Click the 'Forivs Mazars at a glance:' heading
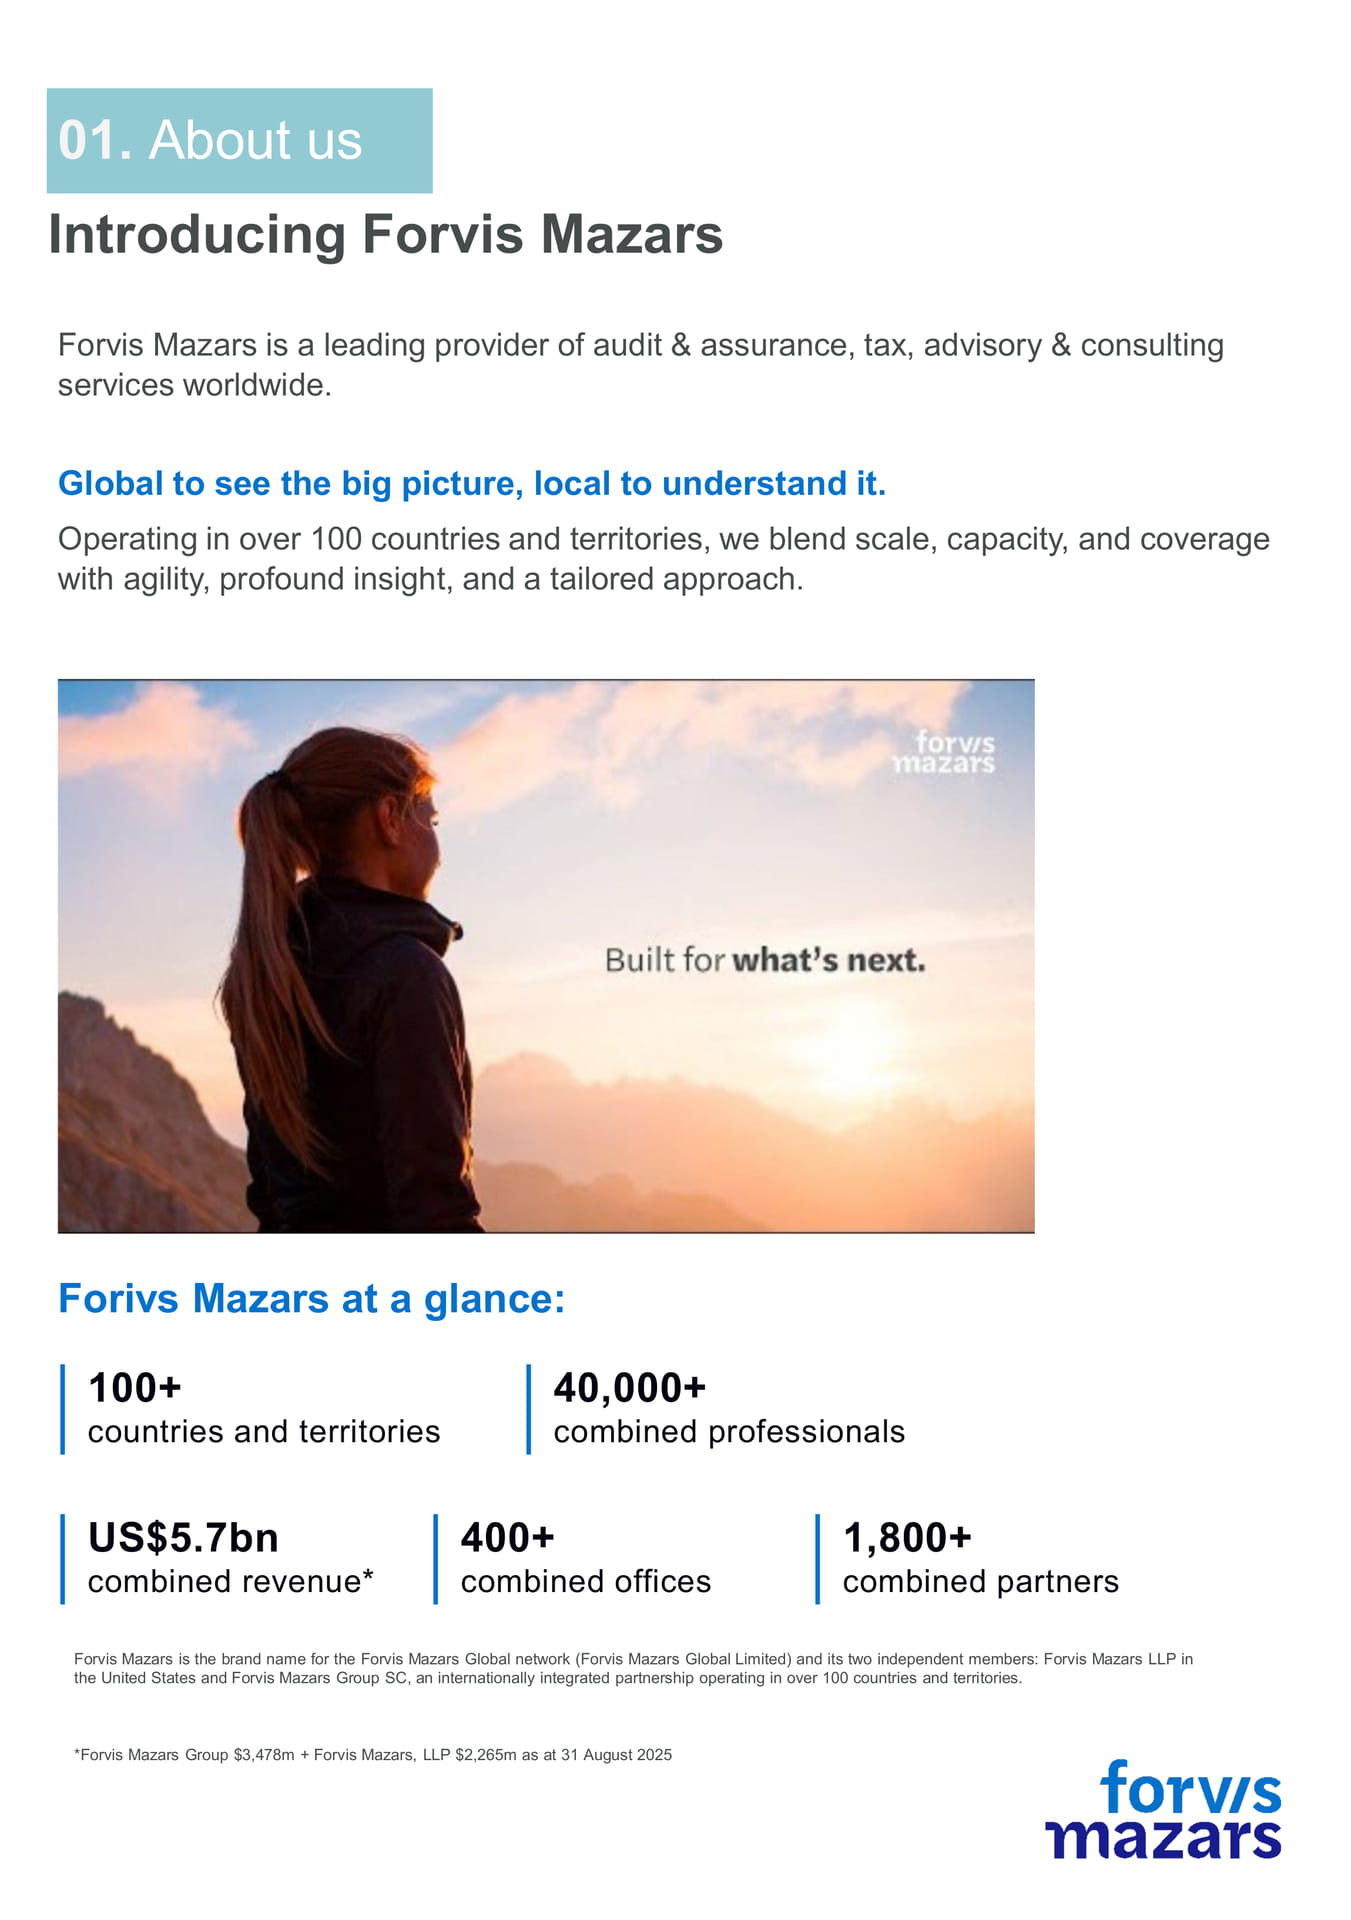This screenshot has width=1351, height=1920. pos(312,1299)
